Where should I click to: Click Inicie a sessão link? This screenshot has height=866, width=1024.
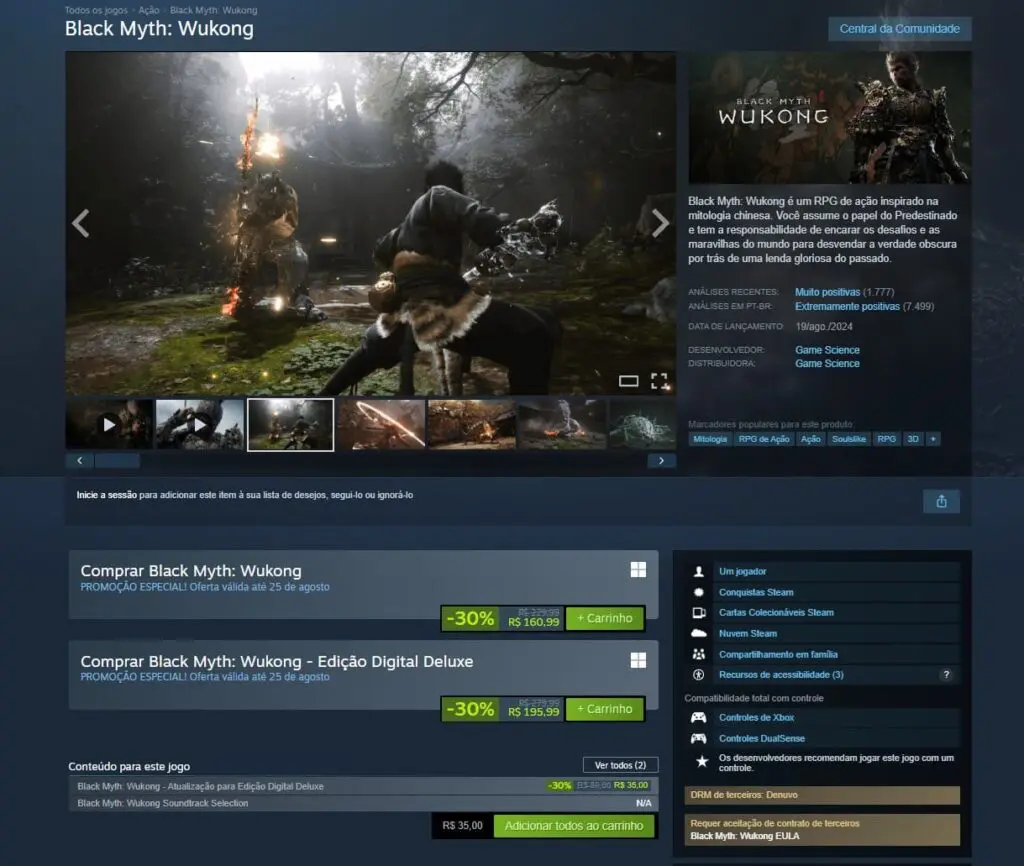[x=106, y=495]
